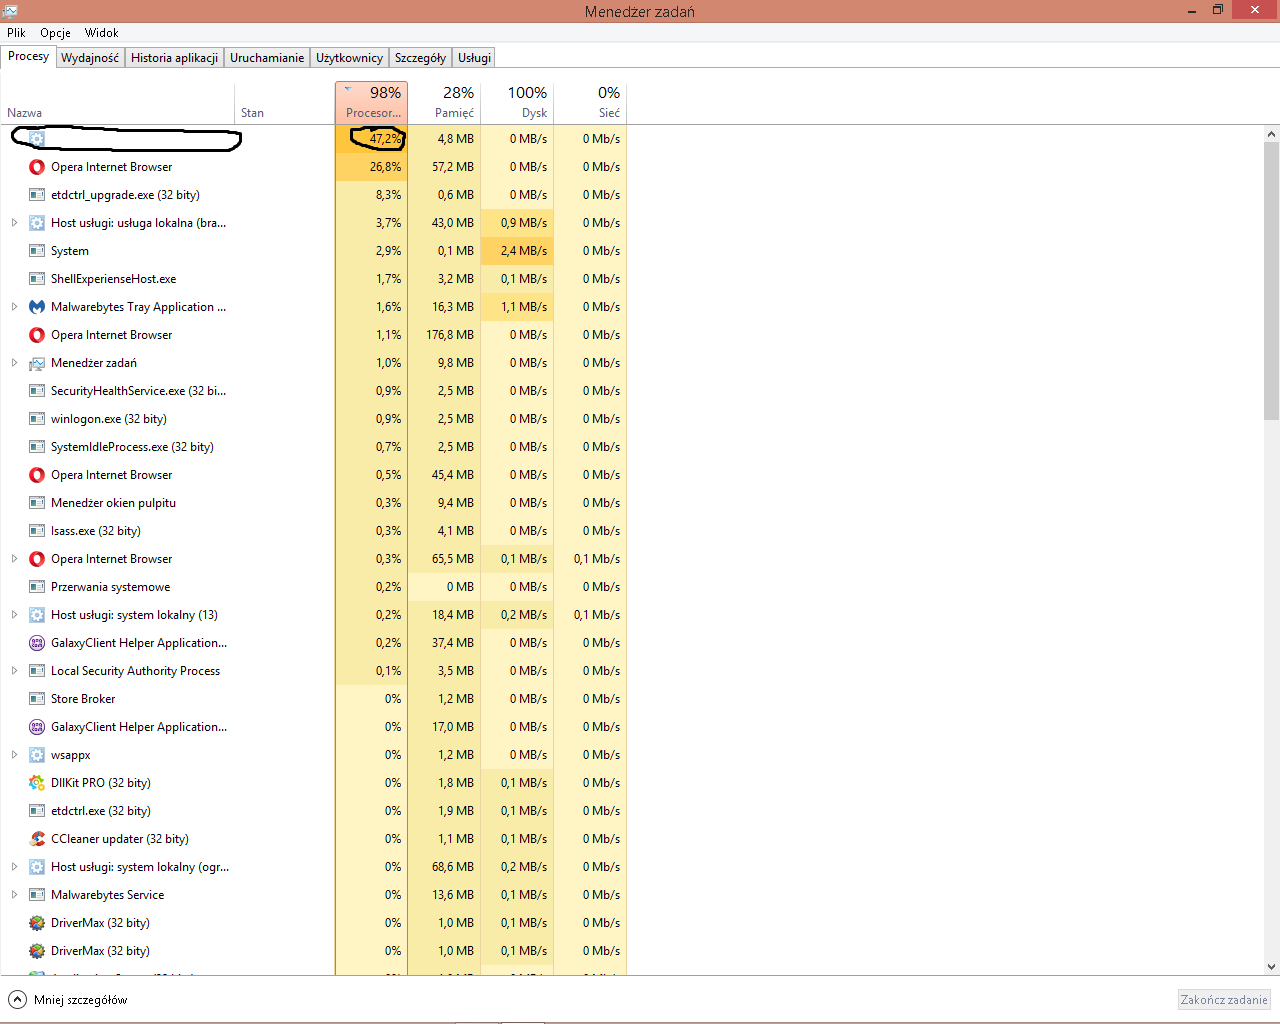Select the Procesy tab

28,56
